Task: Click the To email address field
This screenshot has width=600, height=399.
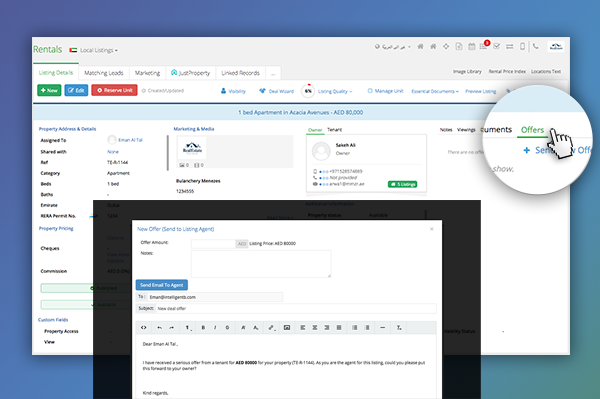Action: click(x=215, y=297)
